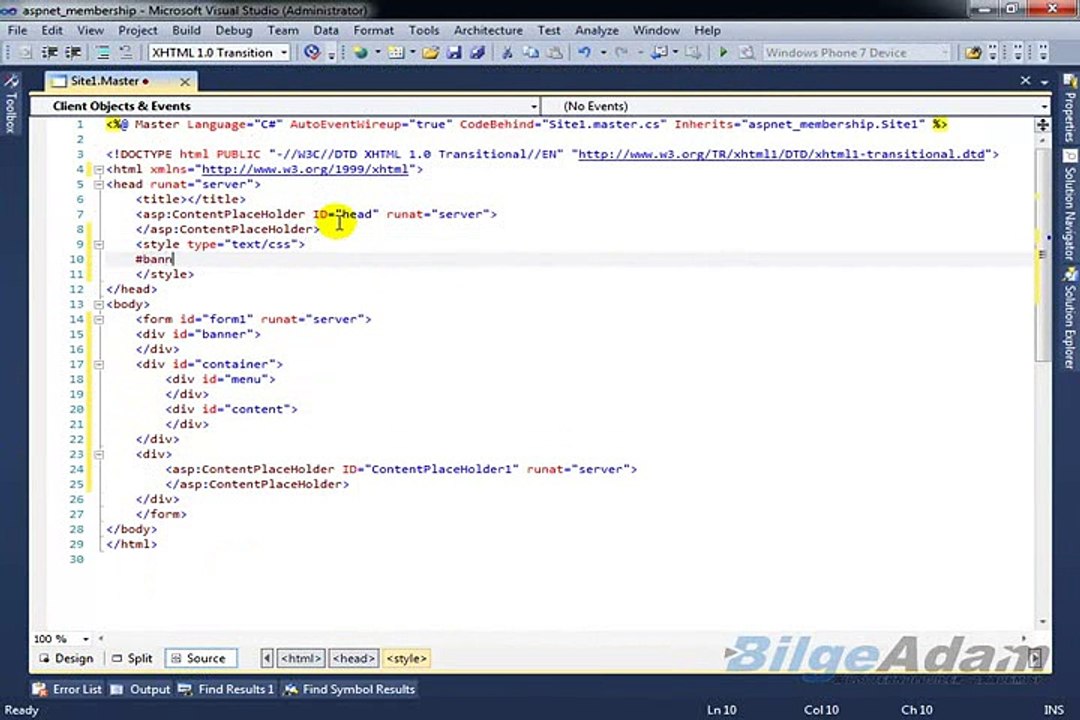Switch to Source view

200,658
